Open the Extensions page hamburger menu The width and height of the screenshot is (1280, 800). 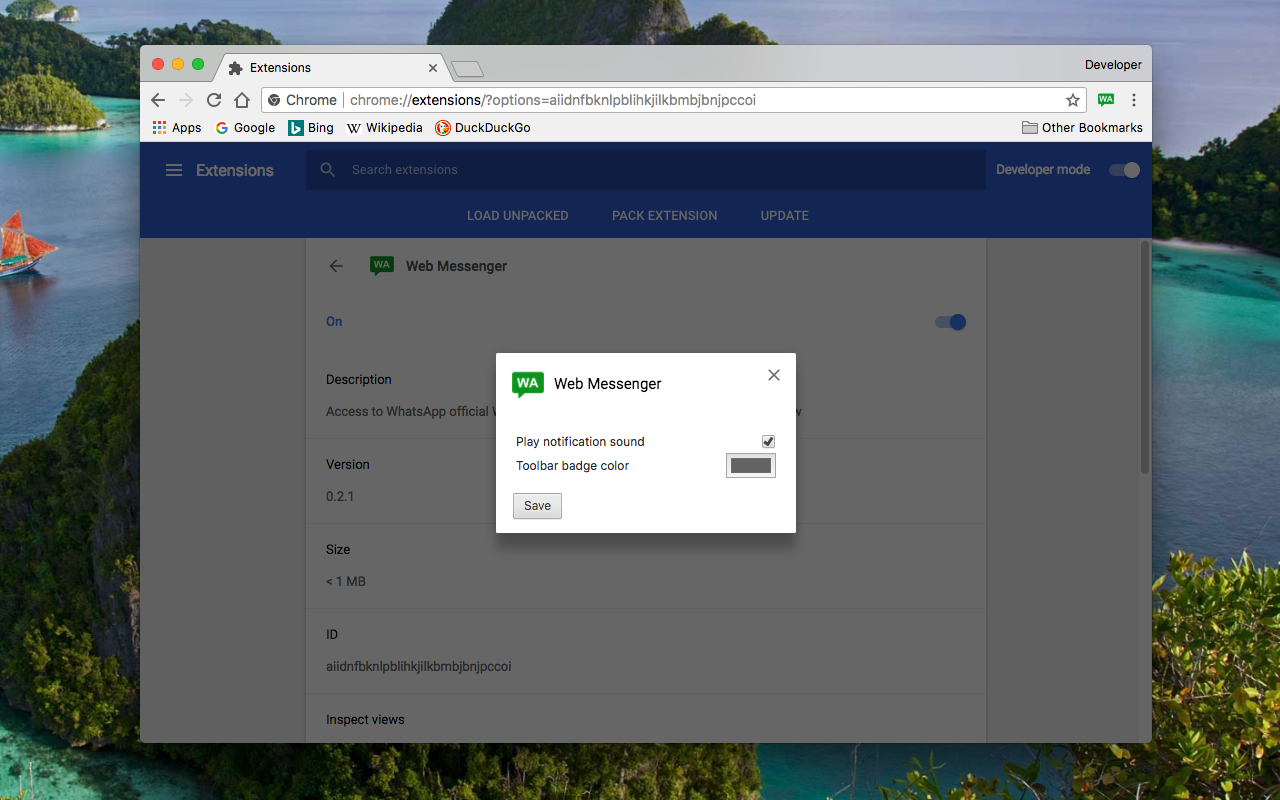click(173, 170)
